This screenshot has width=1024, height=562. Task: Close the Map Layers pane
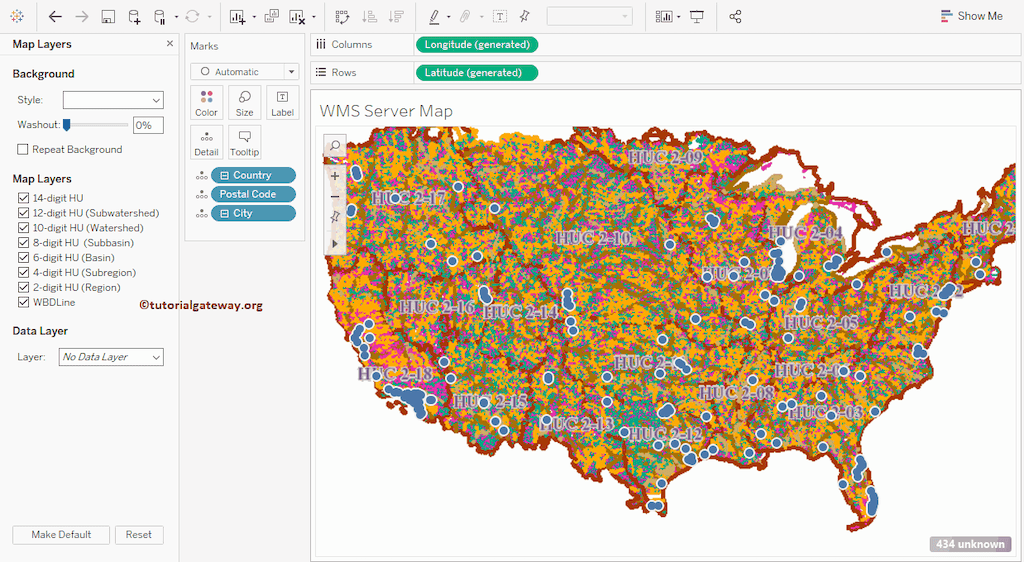pos(169,44)
